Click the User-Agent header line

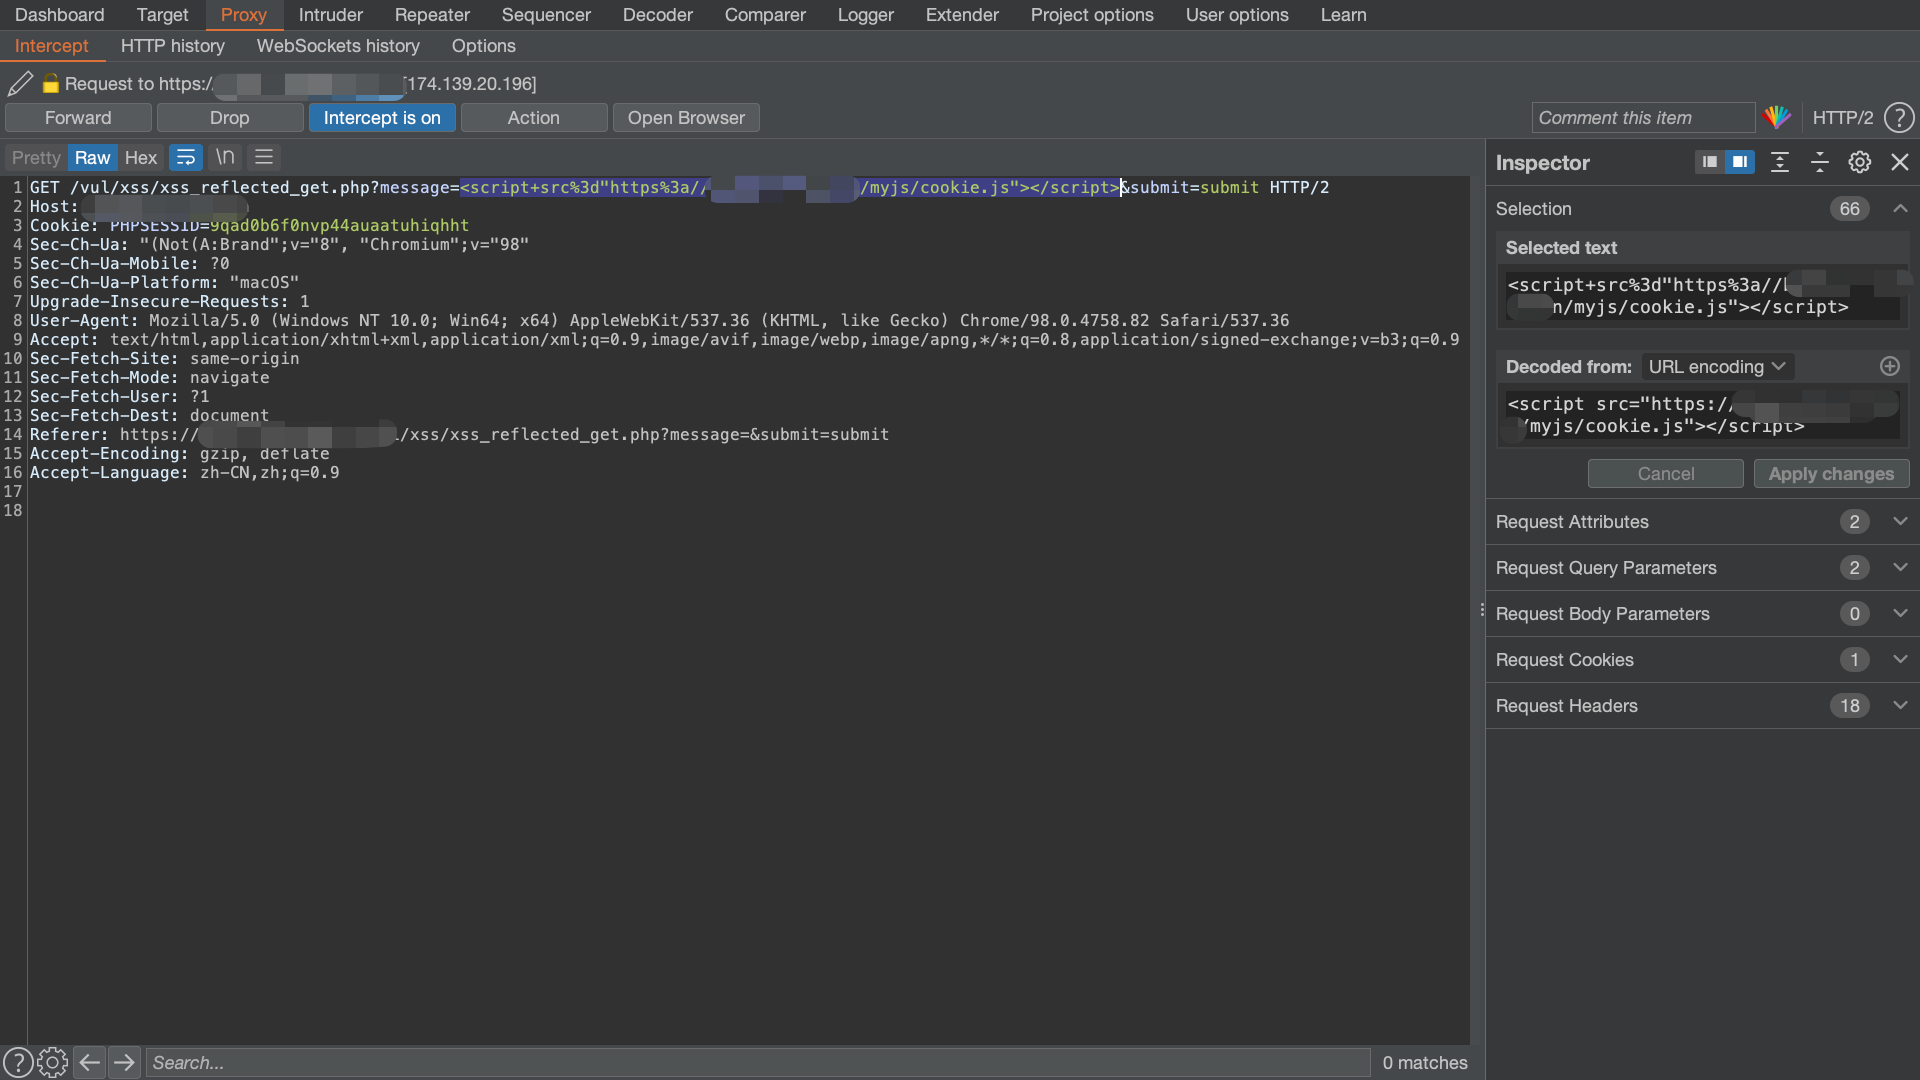point(660,321)
